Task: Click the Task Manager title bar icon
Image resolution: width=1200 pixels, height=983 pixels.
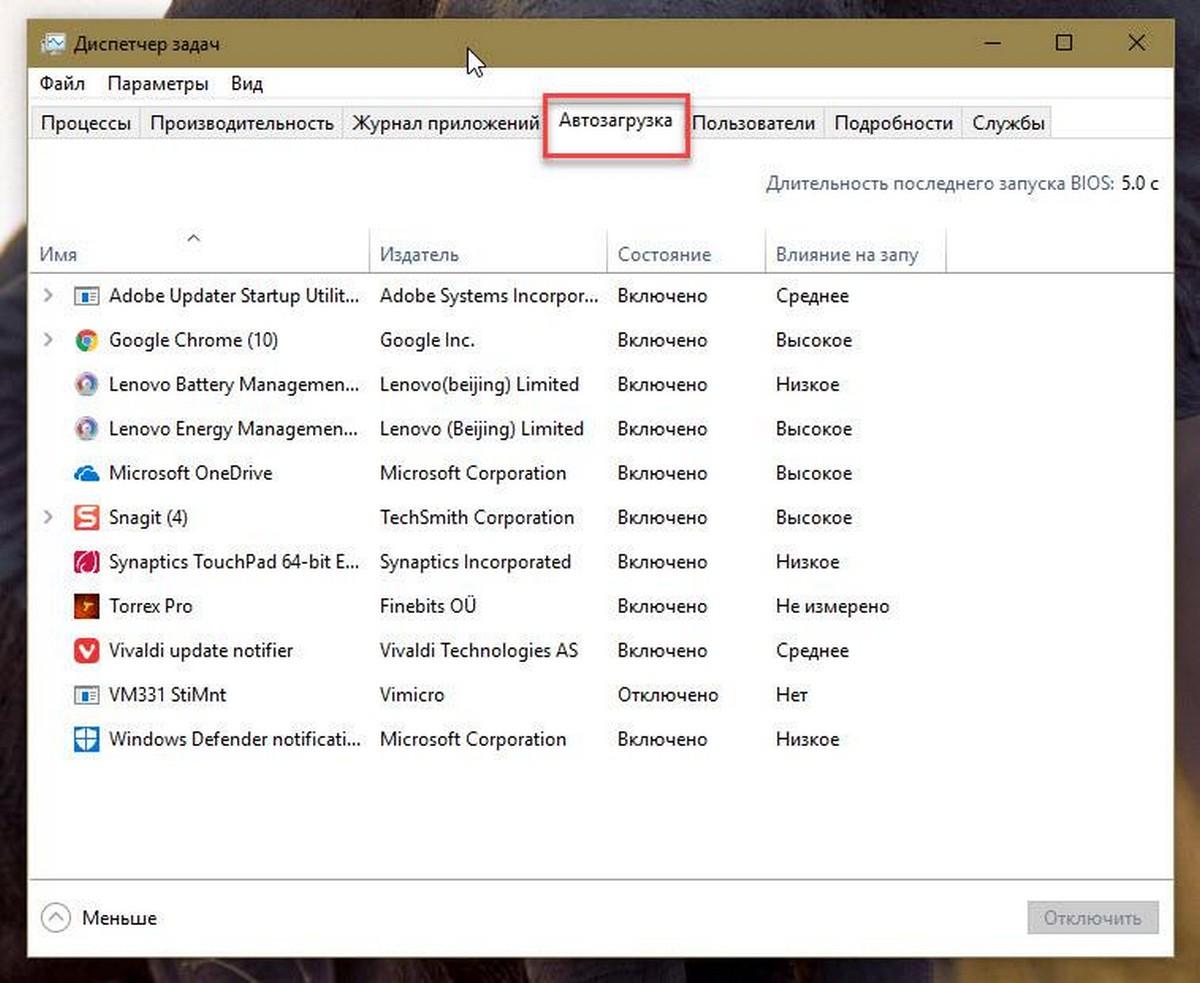Action: point(53,44)
